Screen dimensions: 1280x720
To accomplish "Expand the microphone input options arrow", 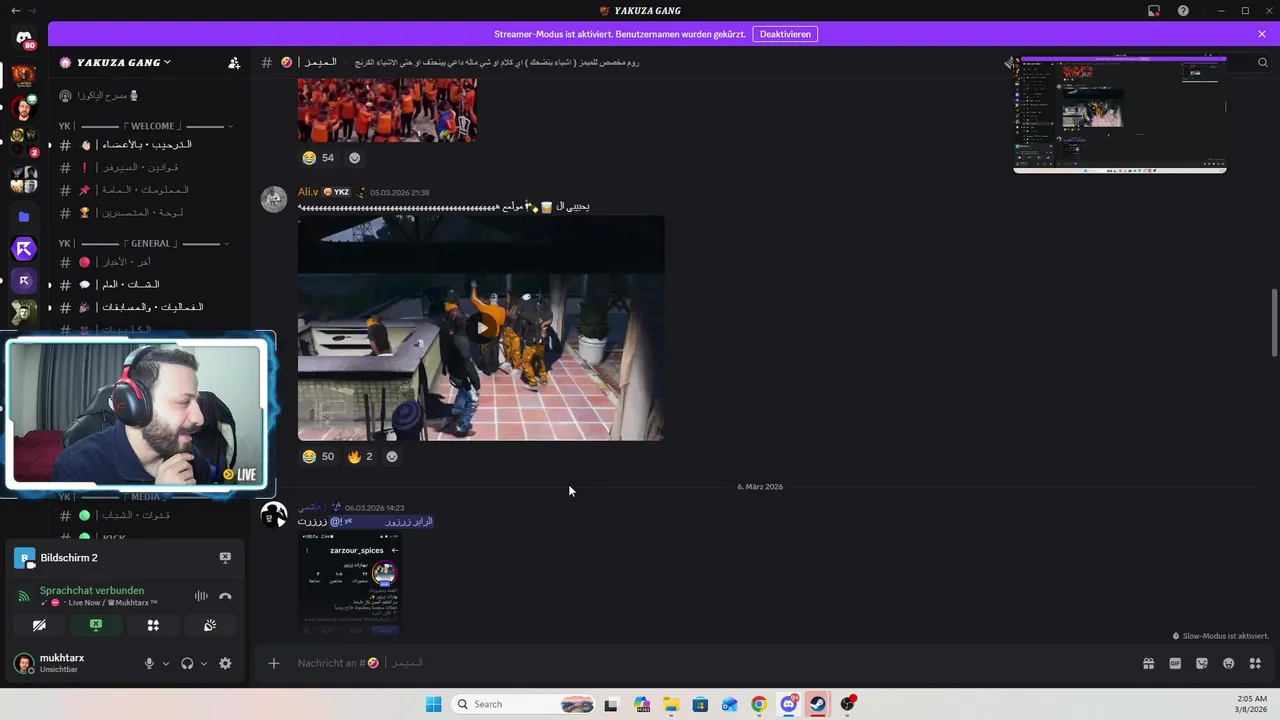I will [x=166, y=663].
